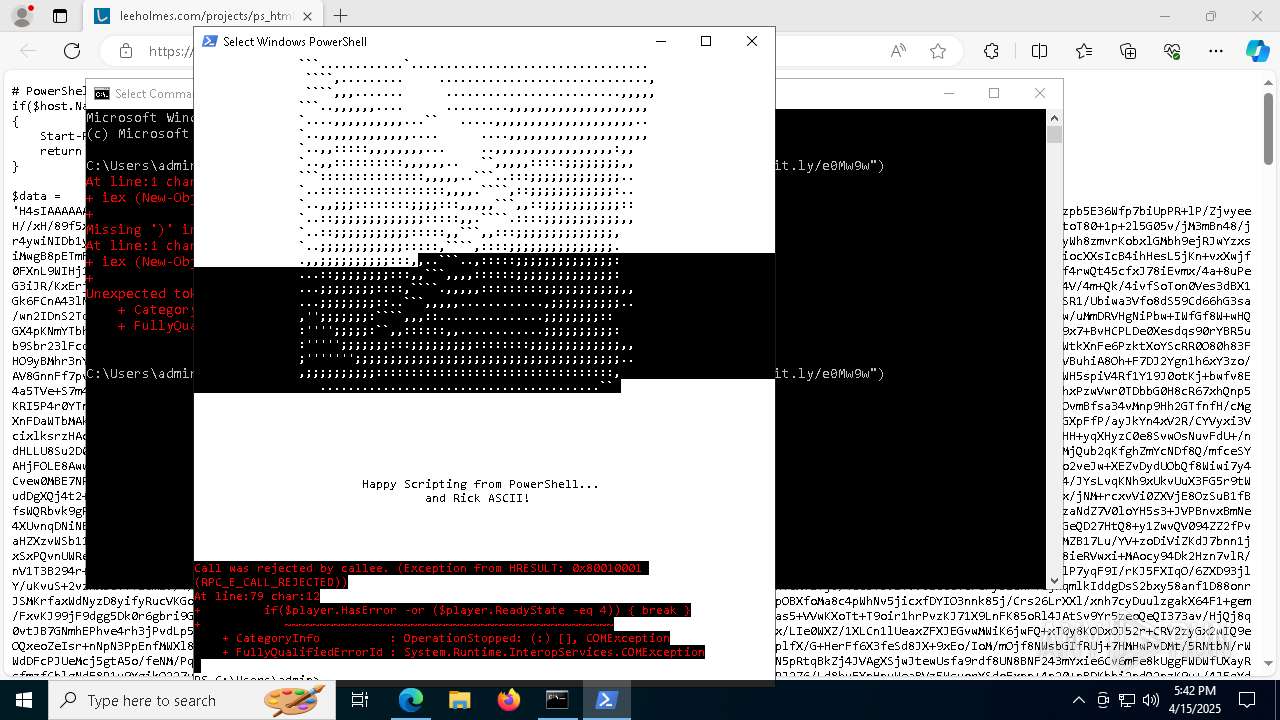The width and height of the screenshot is (1280, 720).
Task: View site information lock icon
Action: coord(125,51)
